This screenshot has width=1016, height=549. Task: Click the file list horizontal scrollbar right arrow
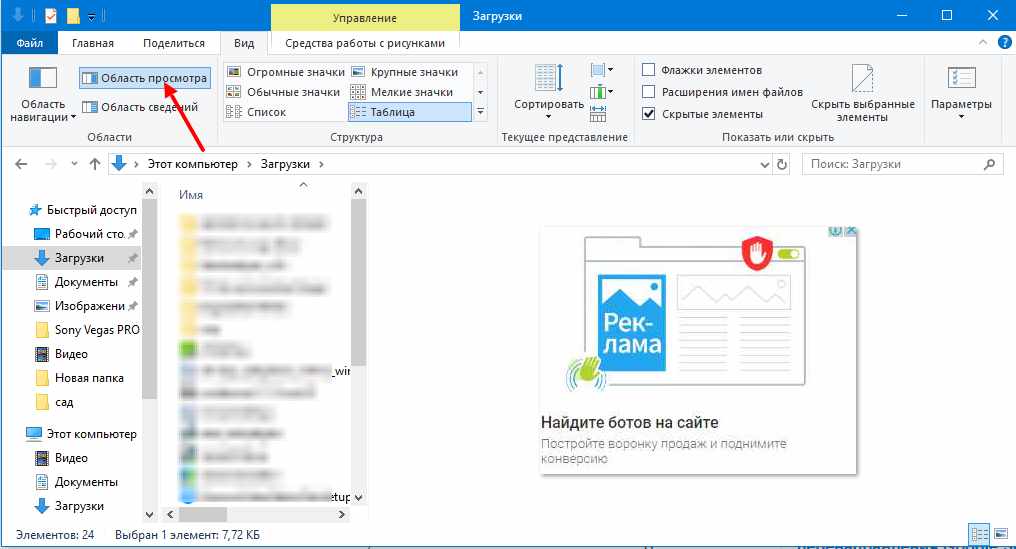[341, 515]
